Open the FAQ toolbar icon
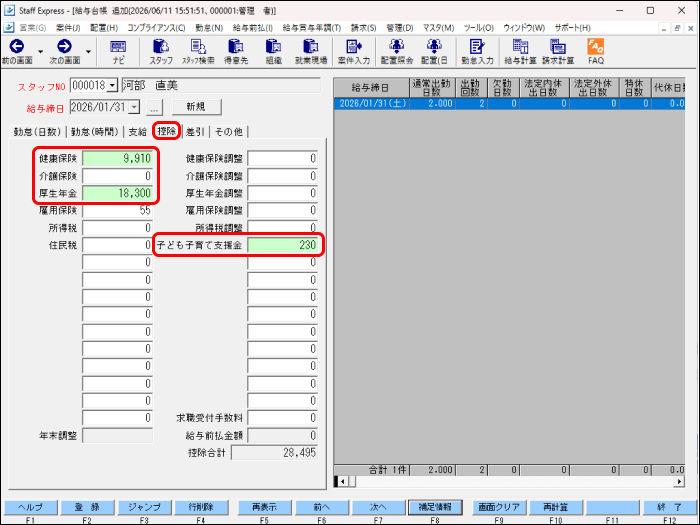 coord(596,51)
